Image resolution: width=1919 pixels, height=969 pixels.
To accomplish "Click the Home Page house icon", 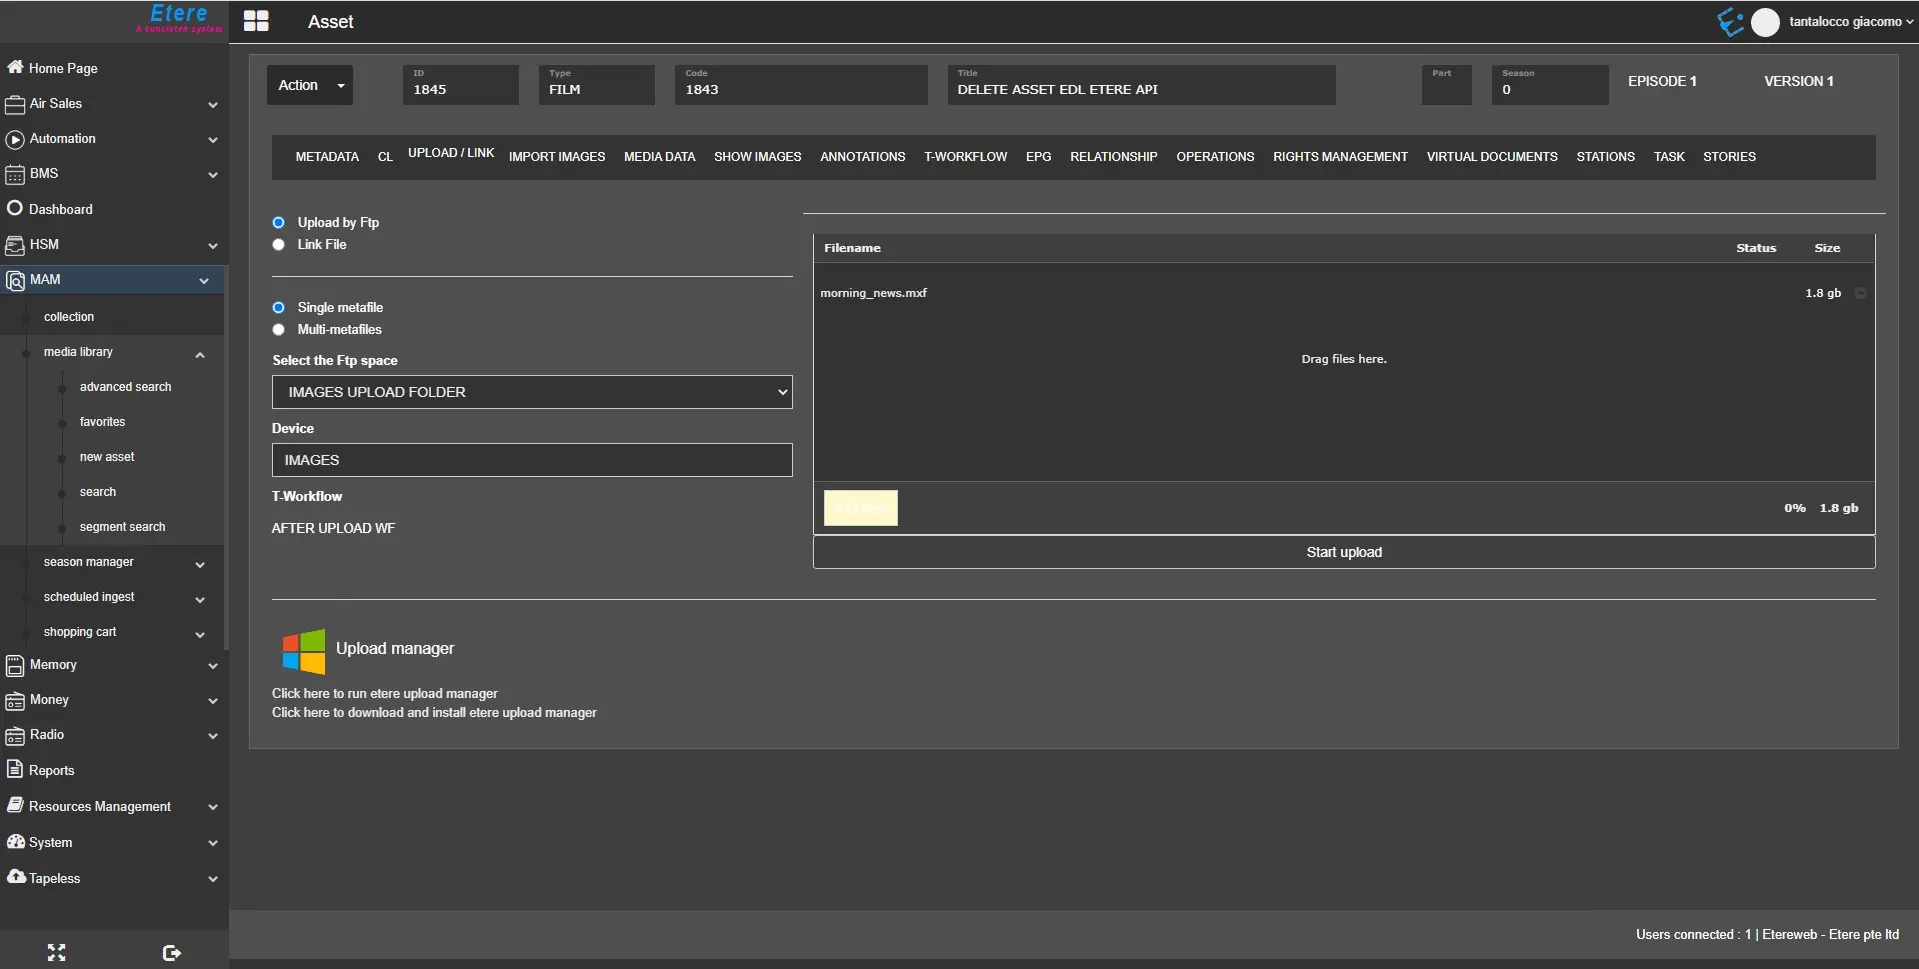I will [15, 67].
